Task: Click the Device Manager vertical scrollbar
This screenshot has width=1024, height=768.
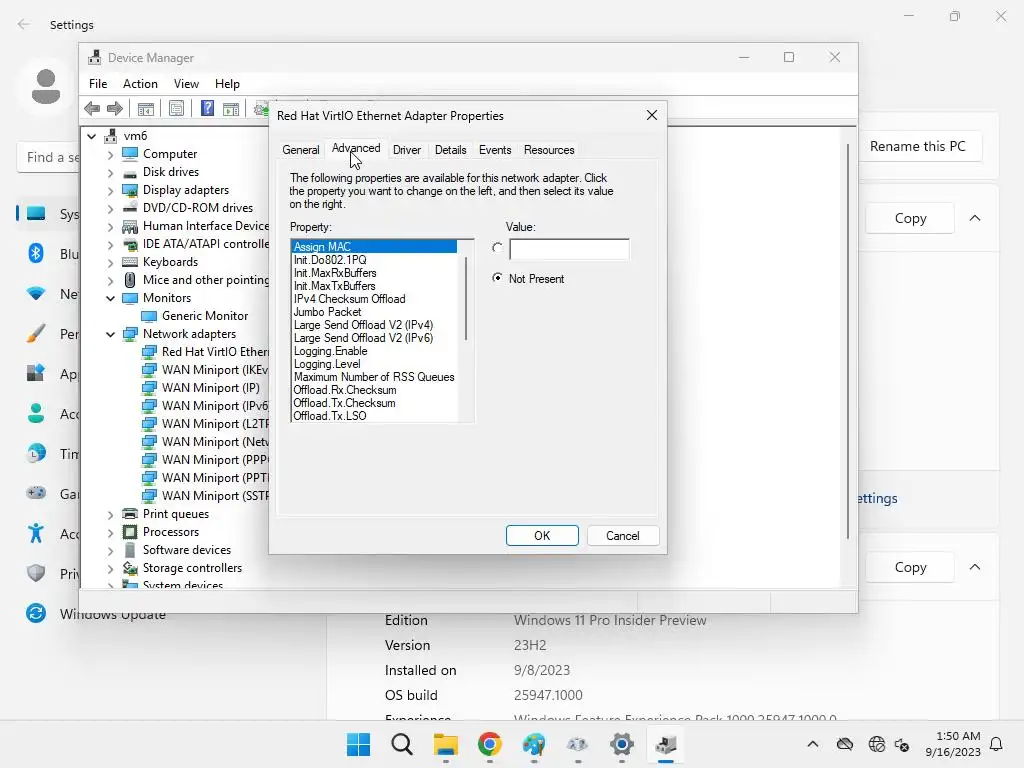Action: click(x=848, y=341)
